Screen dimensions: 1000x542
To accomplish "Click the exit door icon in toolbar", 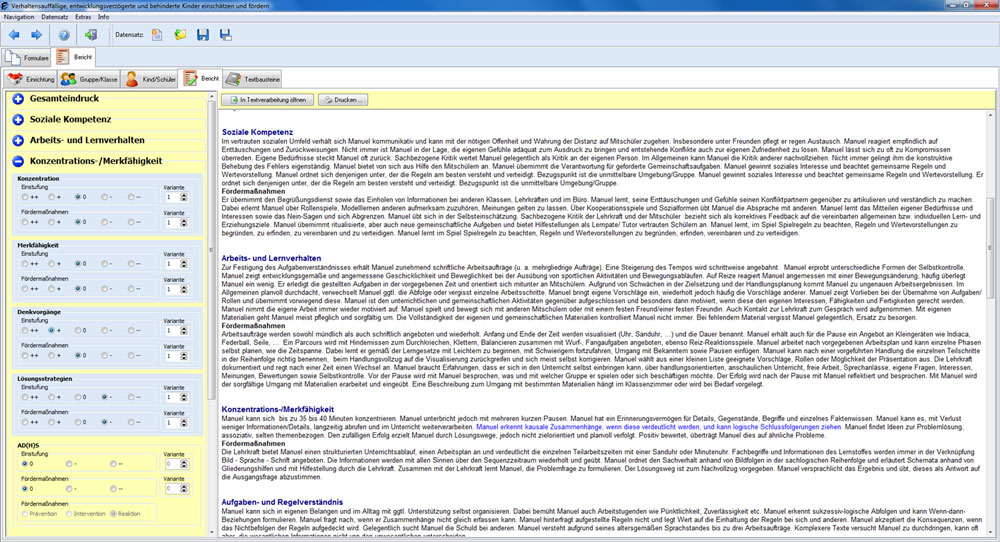I will coord(91,35).
